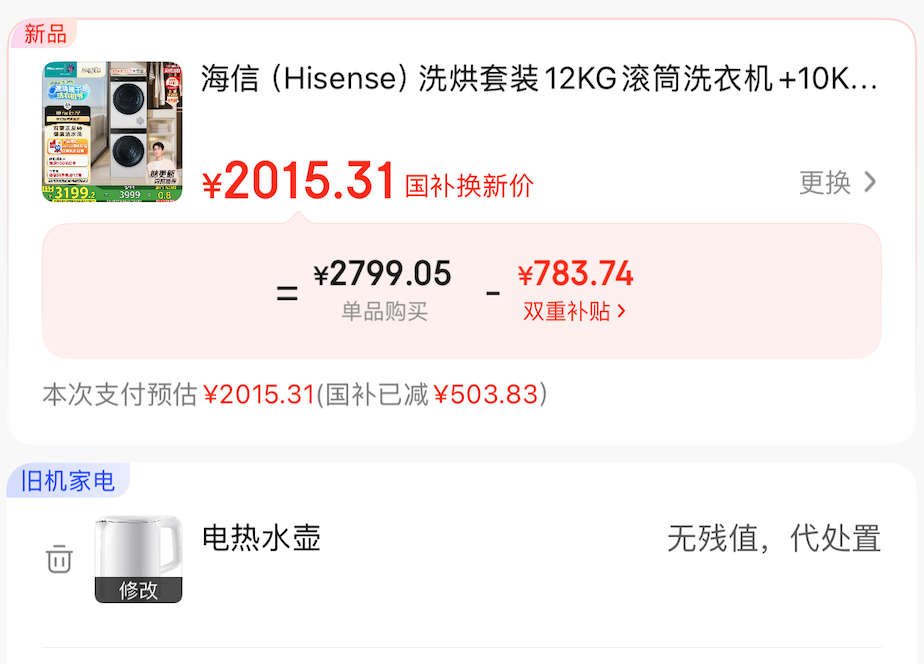
Task: Select the 旧机家电 tag label
Action: (67, 481)
